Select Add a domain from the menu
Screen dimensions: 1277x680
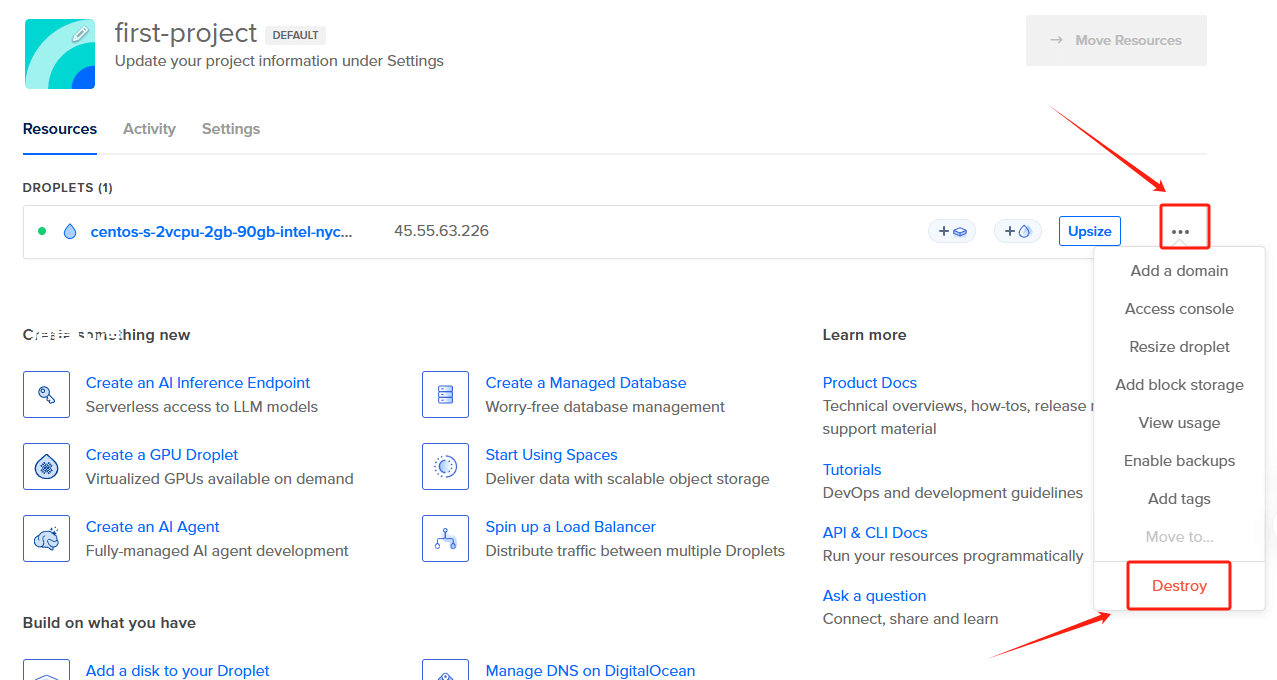1179,271
